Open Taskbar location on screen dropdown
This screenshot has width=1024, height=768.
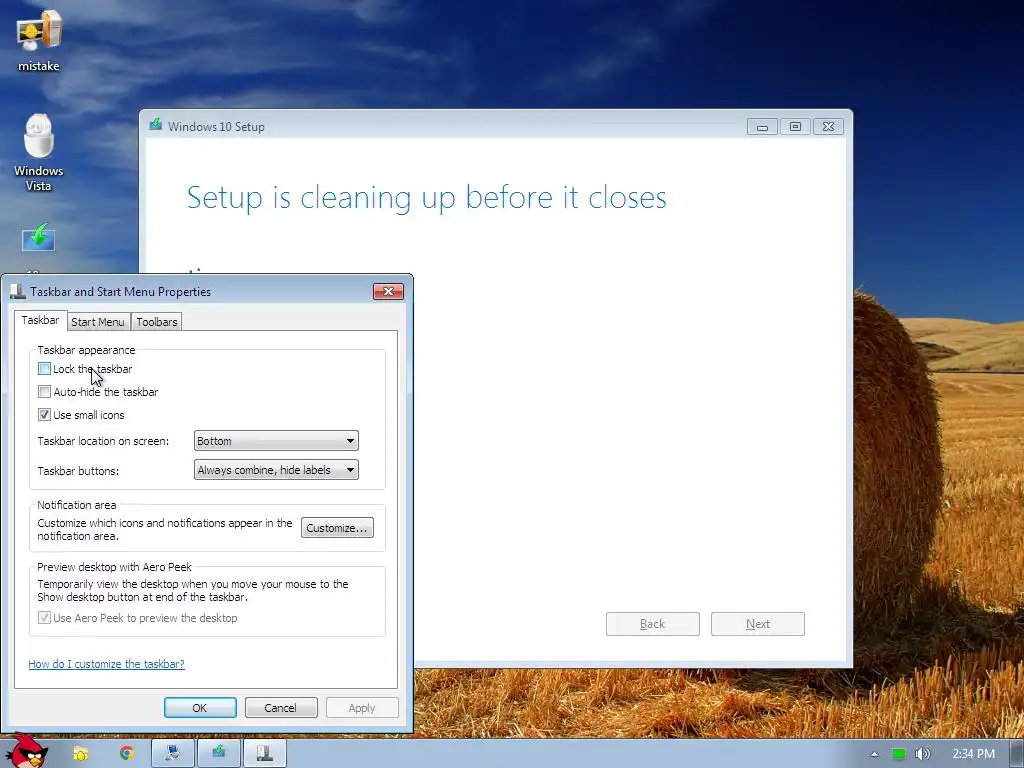276,441
